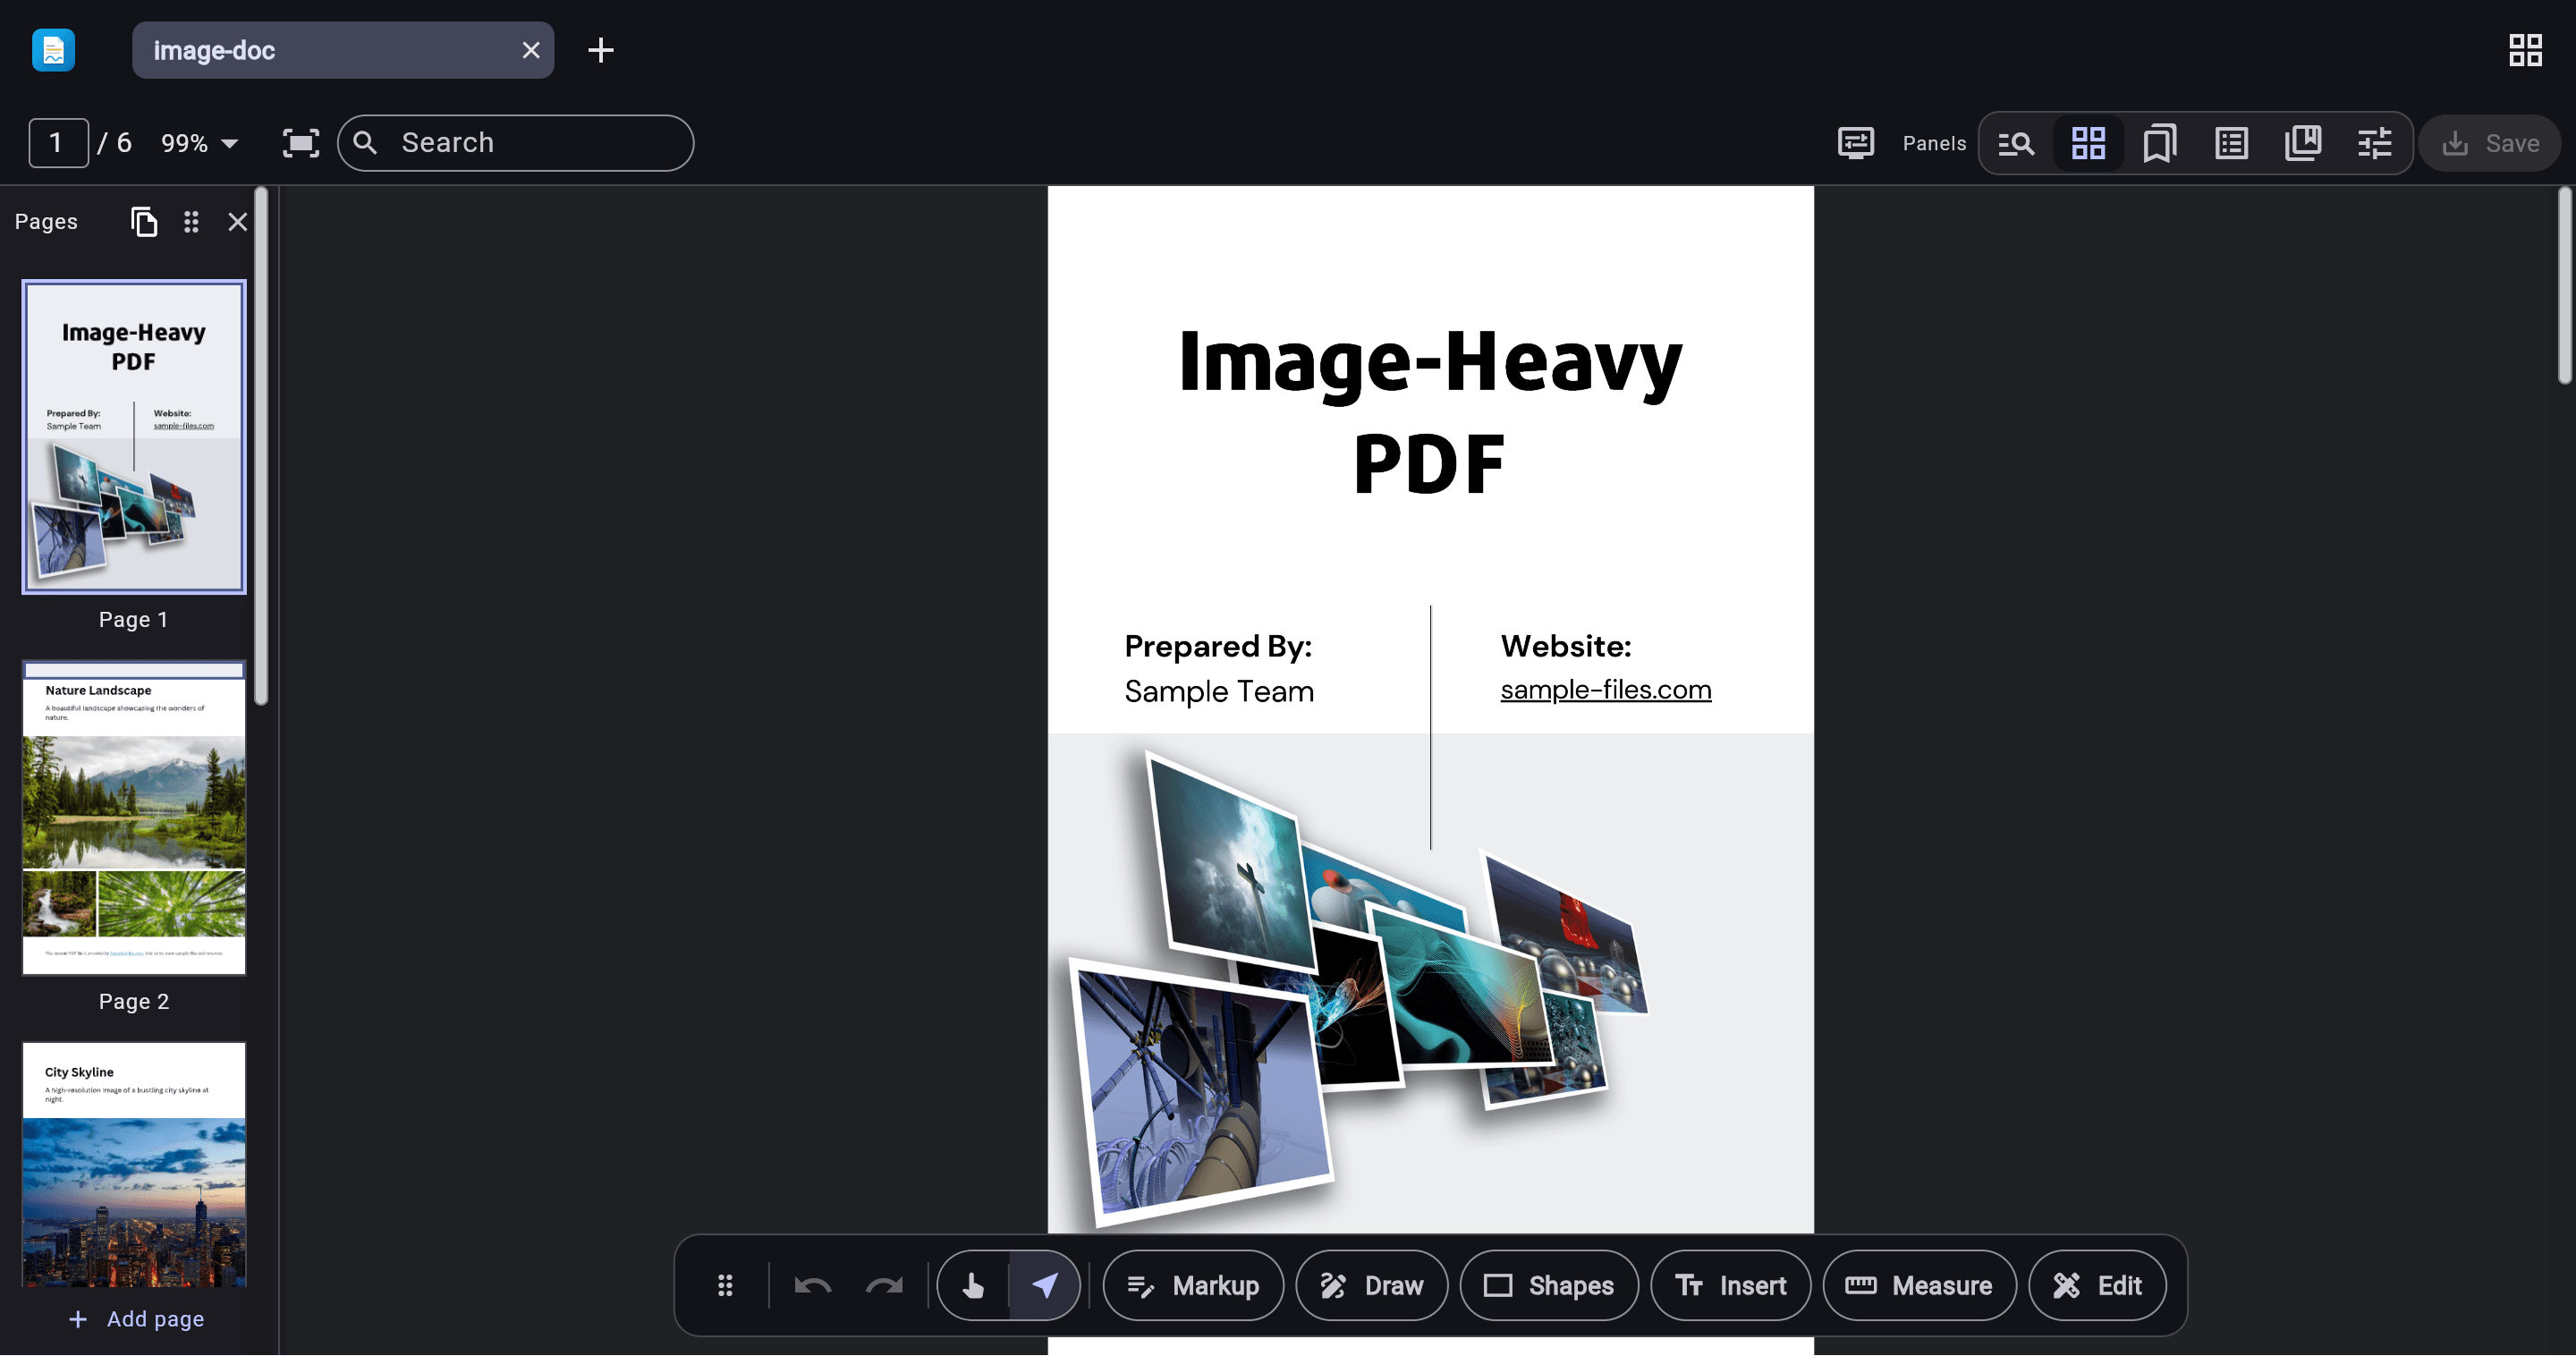Open the Markup tools menu
The width and height of the screenshot is (2576, 1356).
click(1192, 1285)
